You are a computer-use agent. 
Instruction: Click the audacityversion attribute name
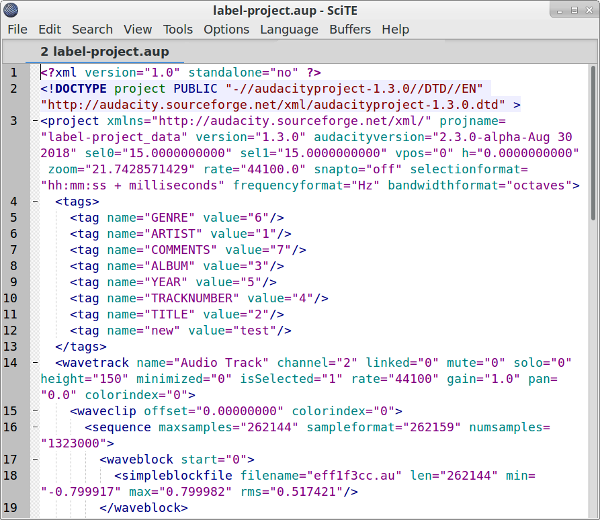[370, 137]
